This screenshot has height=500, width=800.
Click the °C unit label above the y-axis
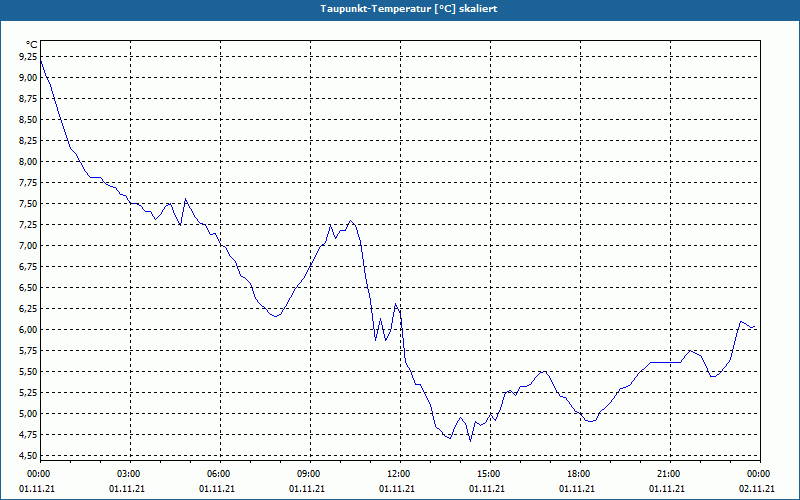[32, 45]
